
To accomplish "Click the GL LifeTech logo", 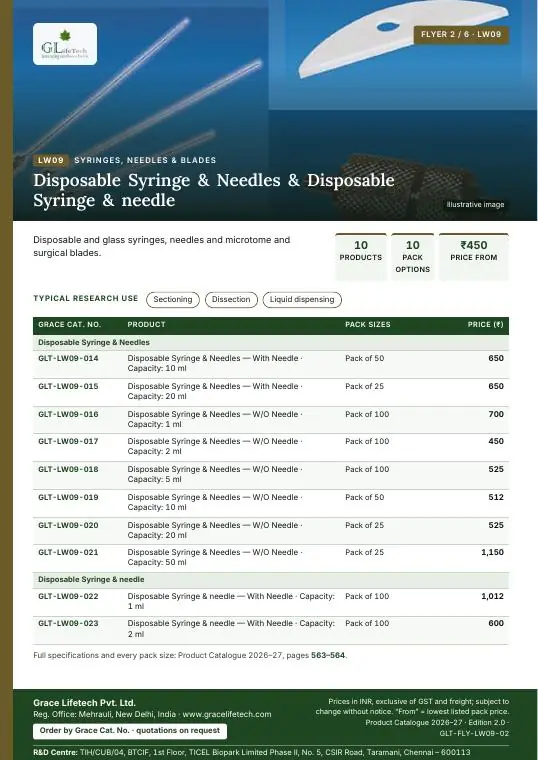I will tap(65, 44).
